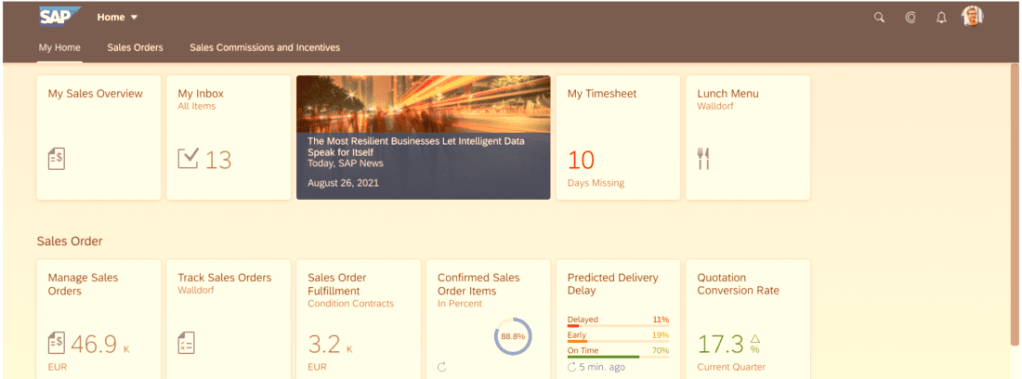This screenshot has height=379, width=1022.
Task: Click the Sales Order section heading
Action: pyautogui.click(x=70, y=241)
